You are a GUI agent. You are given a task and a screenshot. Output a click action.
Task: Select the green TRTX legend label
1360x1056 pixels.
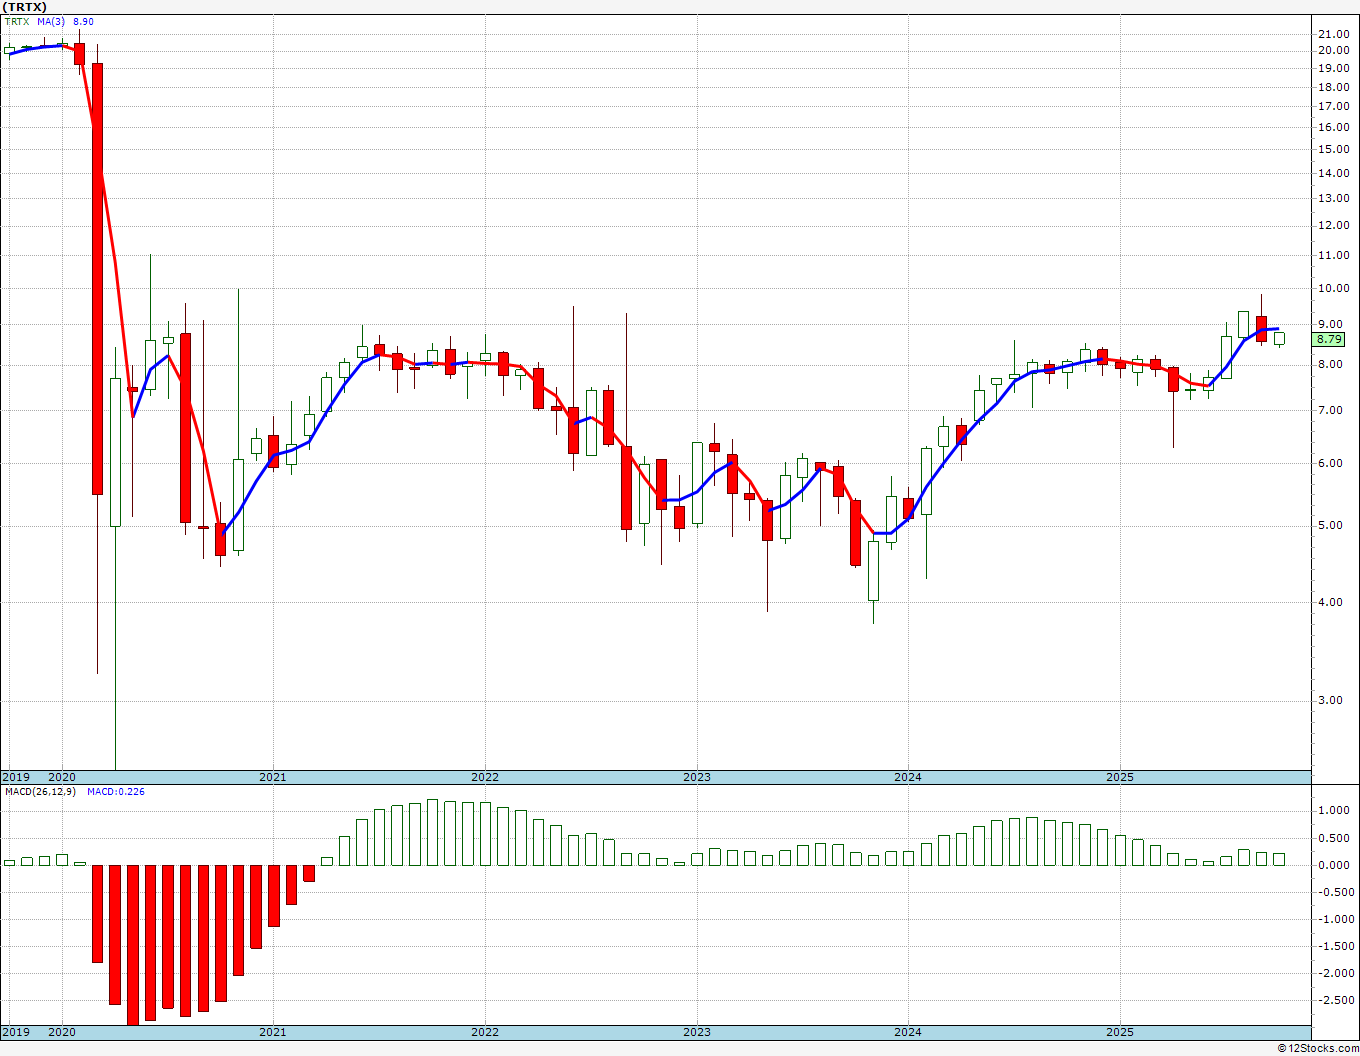(x=17, y=21)
